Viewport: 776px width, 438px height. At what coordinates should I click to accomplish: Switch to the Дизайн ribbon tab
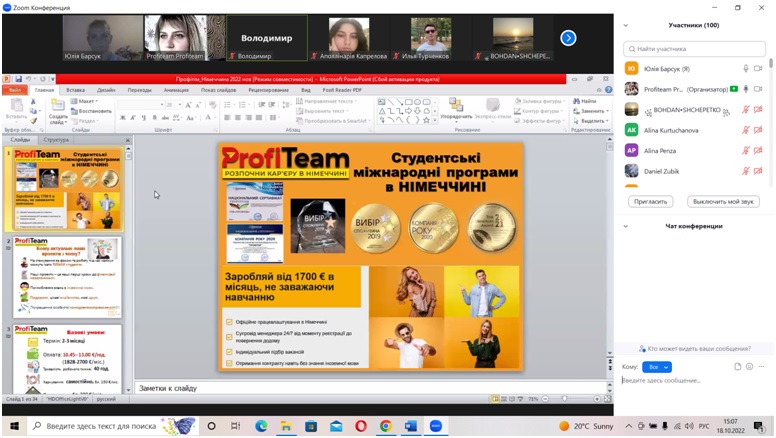[106, 90]
